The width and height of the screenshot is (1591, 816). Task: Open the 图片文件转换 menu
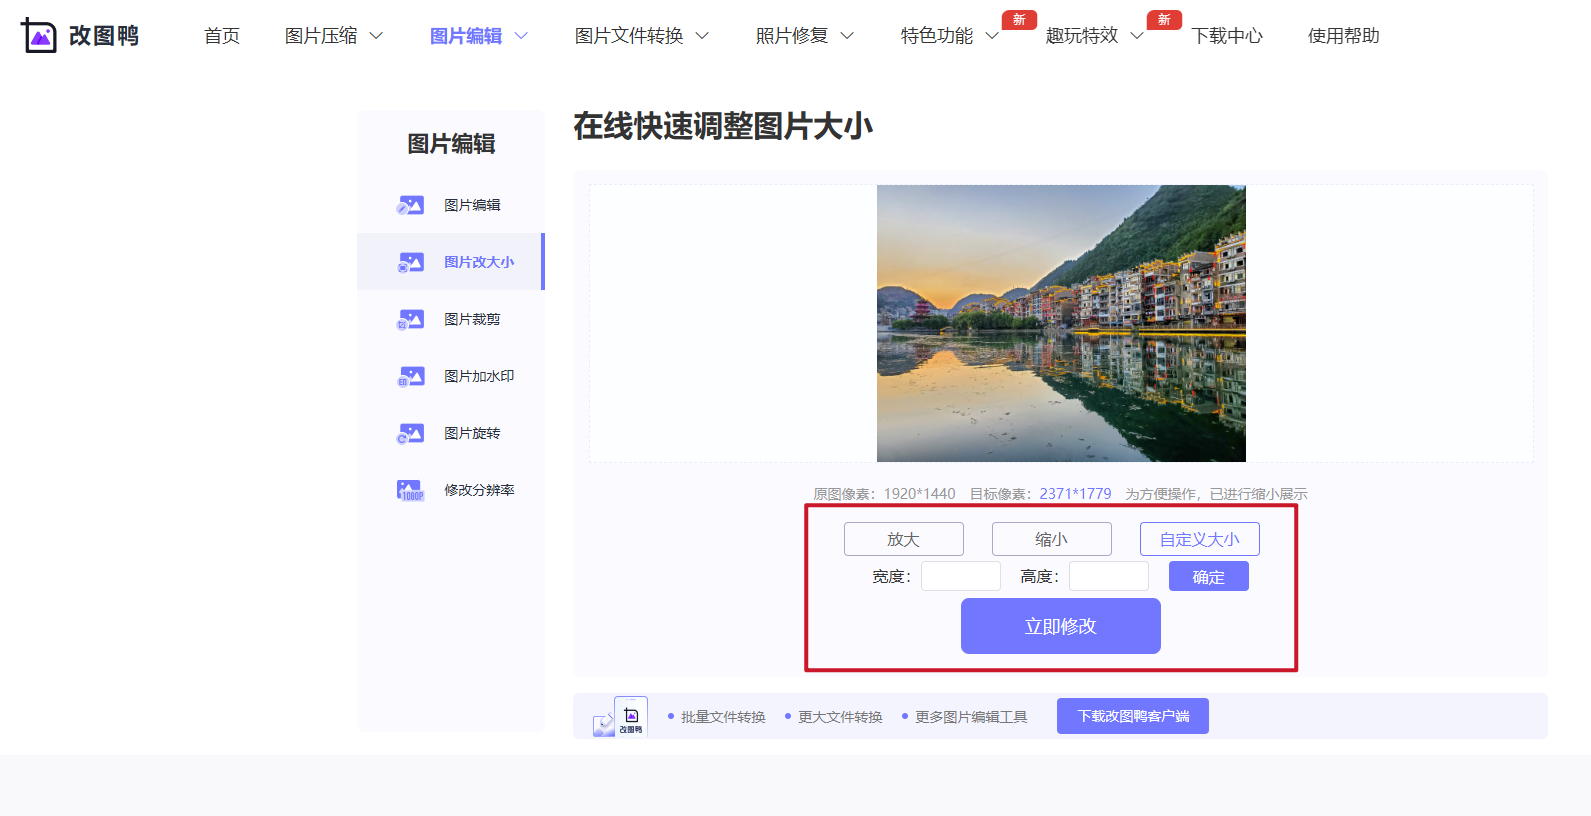(x=629, y=36)
